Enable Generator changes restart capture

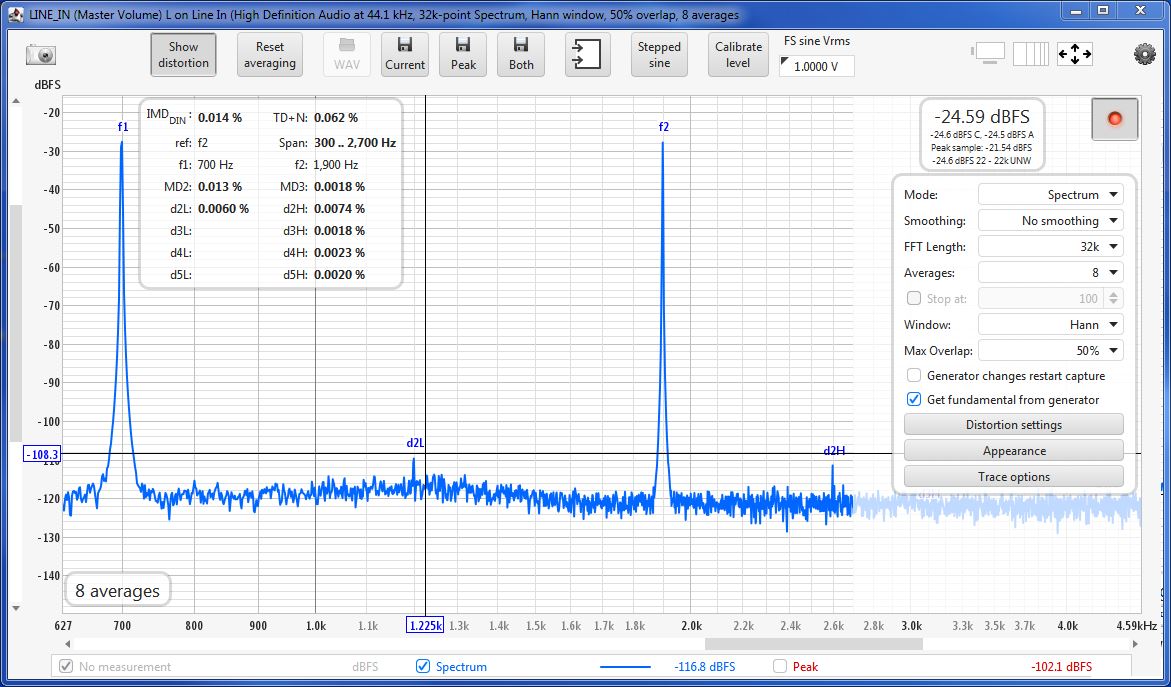point(914,376)
